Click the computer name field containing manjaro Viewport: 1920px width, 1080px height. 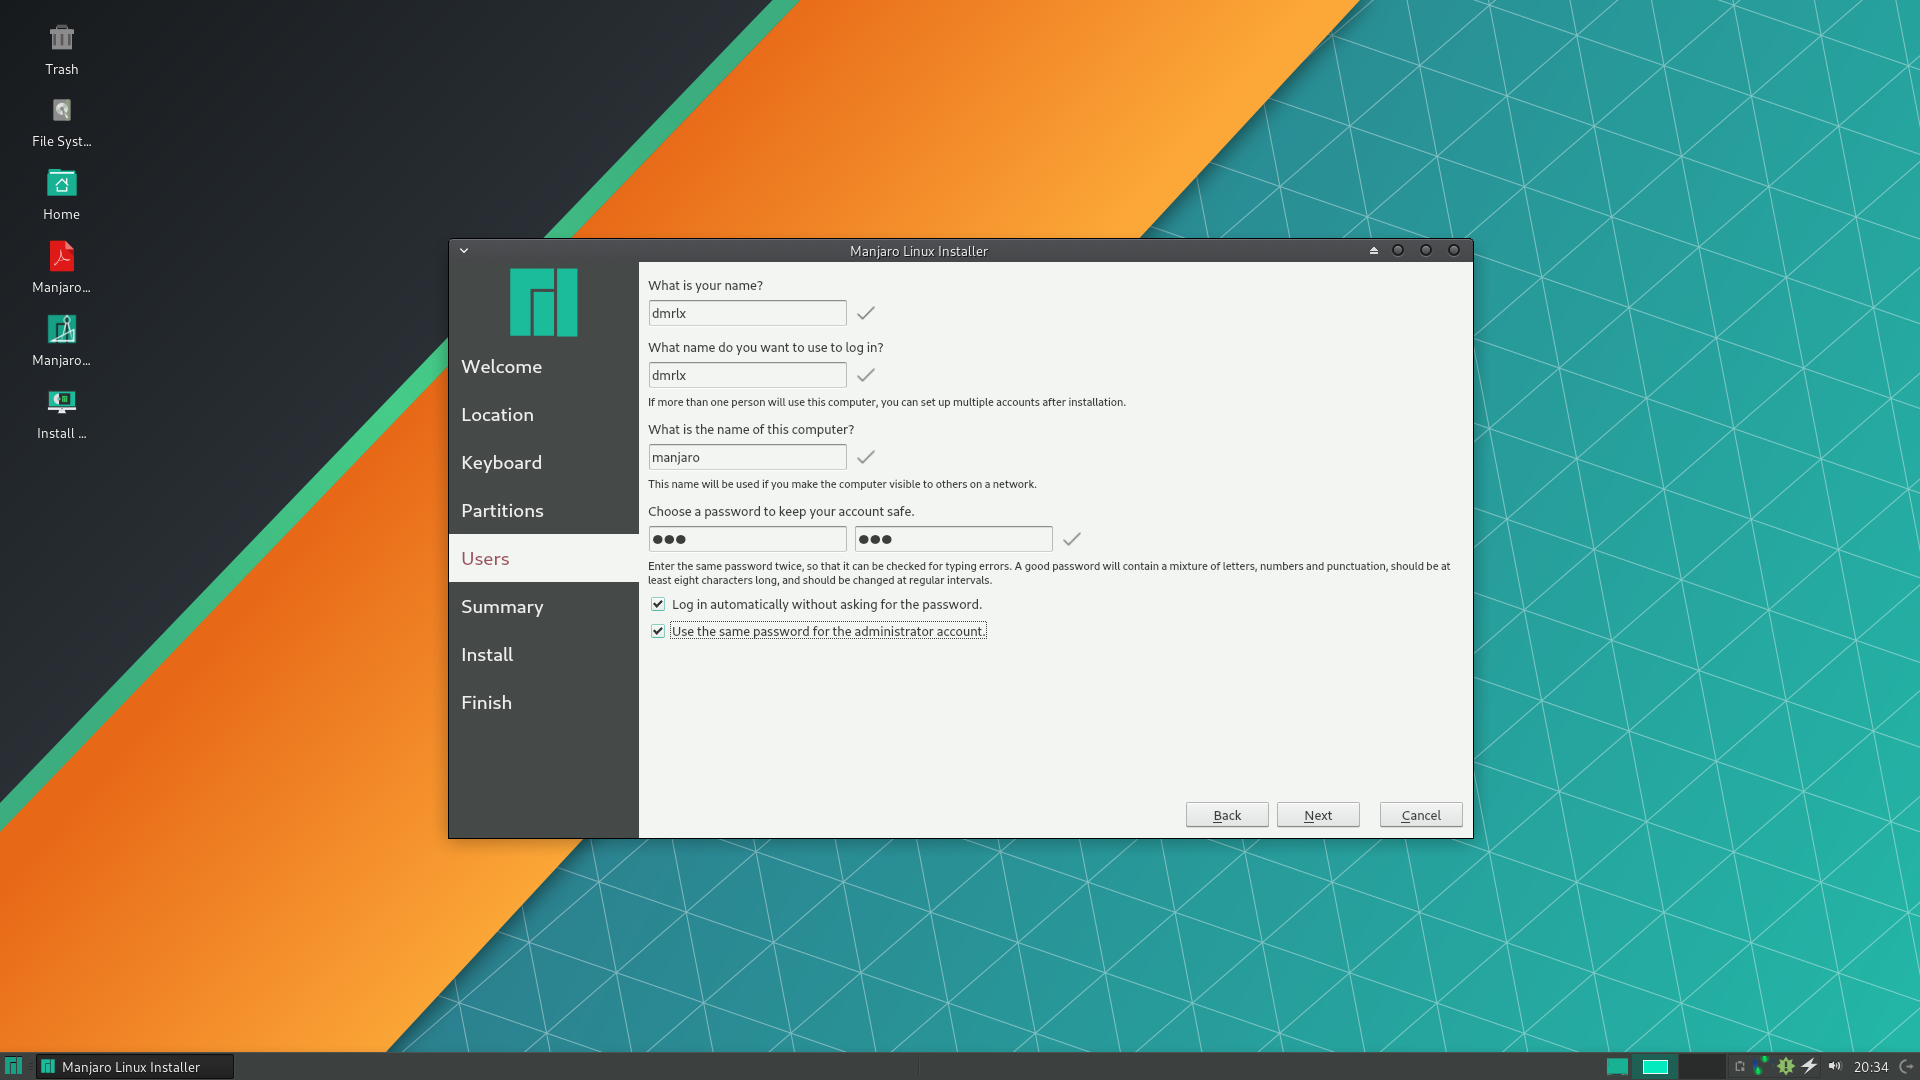point(747,457)
